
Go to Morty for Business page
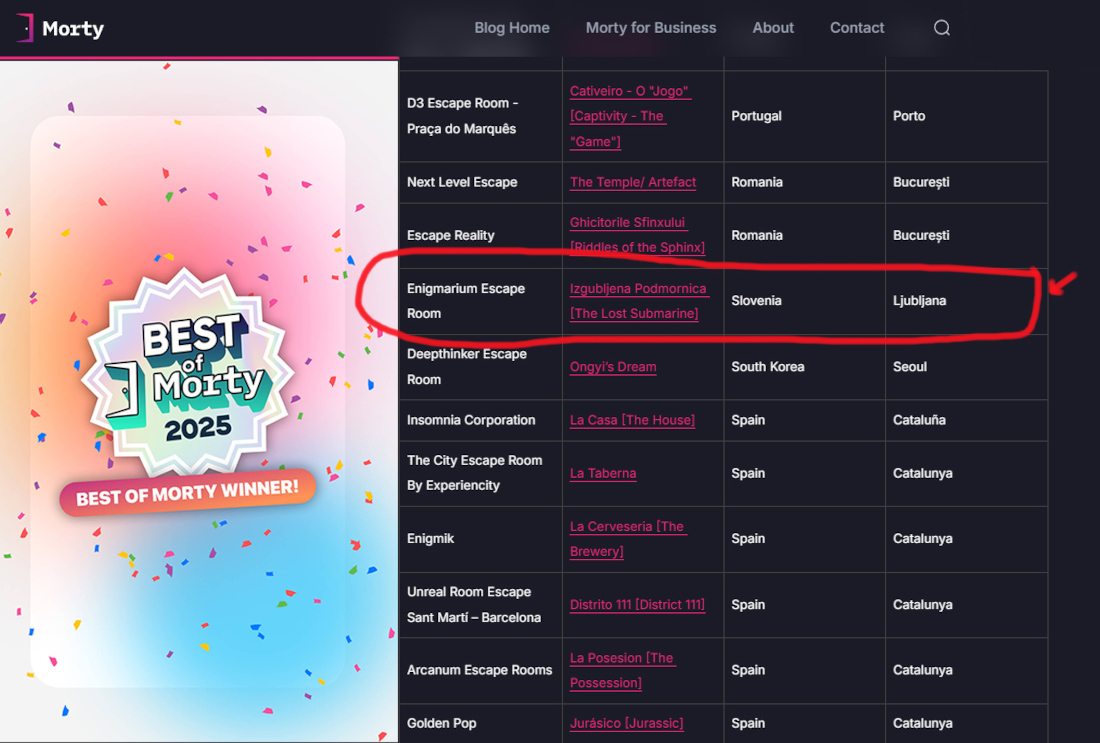tap(651, 28)
